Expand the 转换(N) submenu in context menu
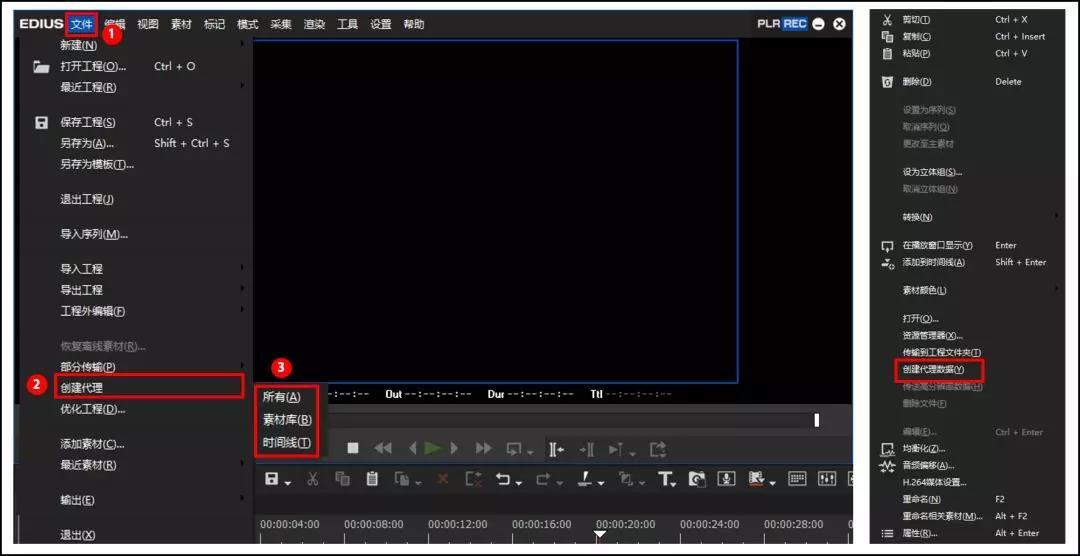Viewport: 1080px width, 556px height. (x=917, y=217)
